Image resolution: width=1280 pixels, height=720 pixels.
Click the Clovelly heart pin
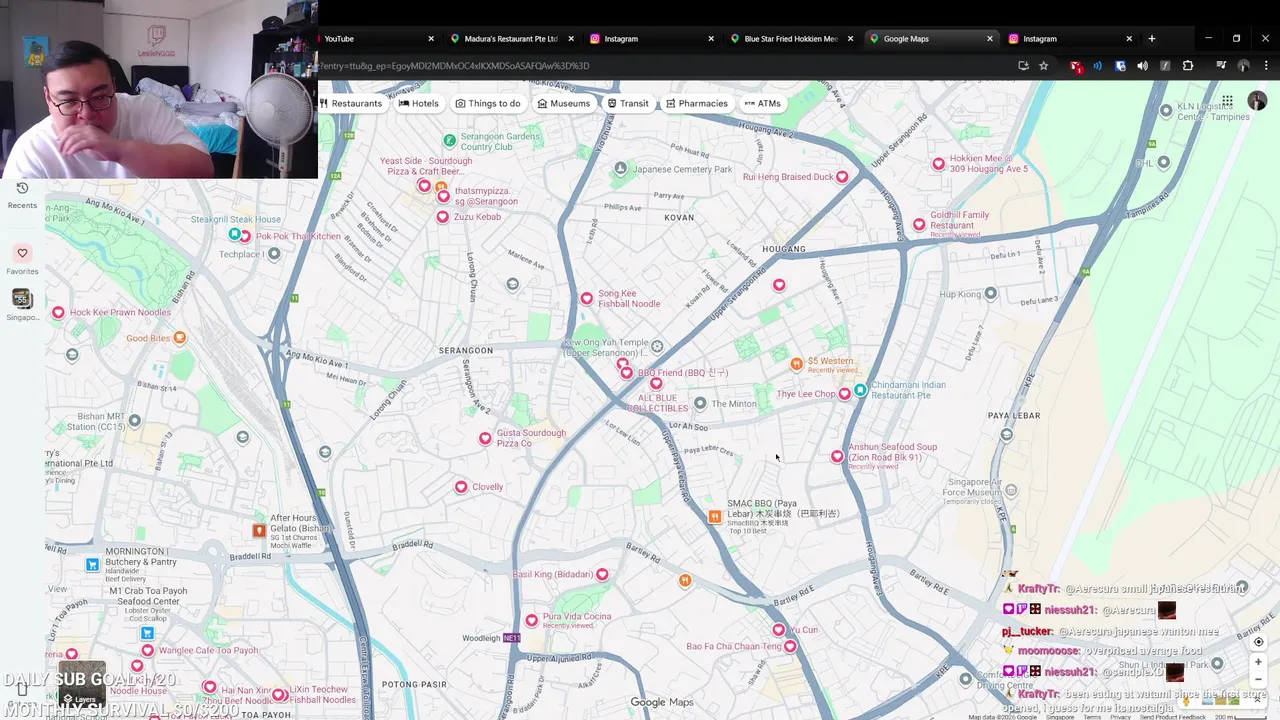(x=461, y=487)
